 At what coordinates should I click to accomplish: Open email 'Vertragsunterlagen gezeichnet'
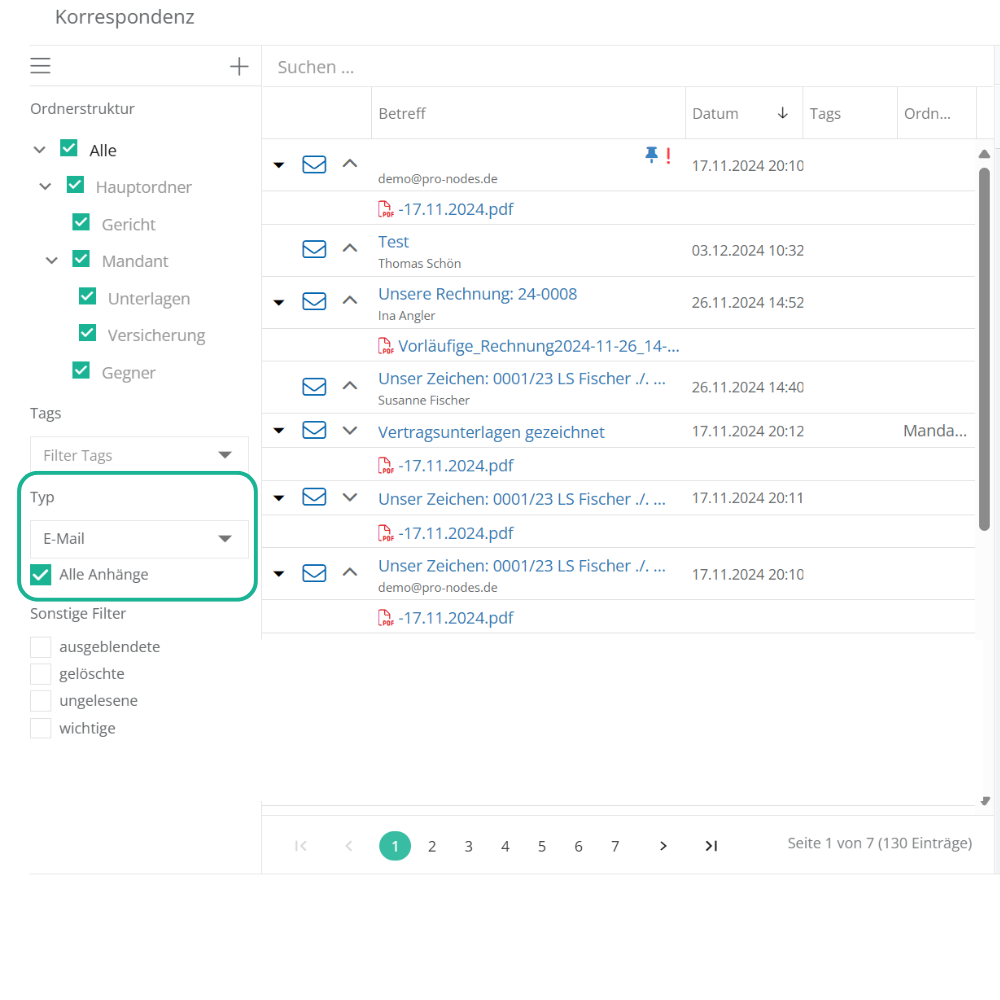(491, 432)
